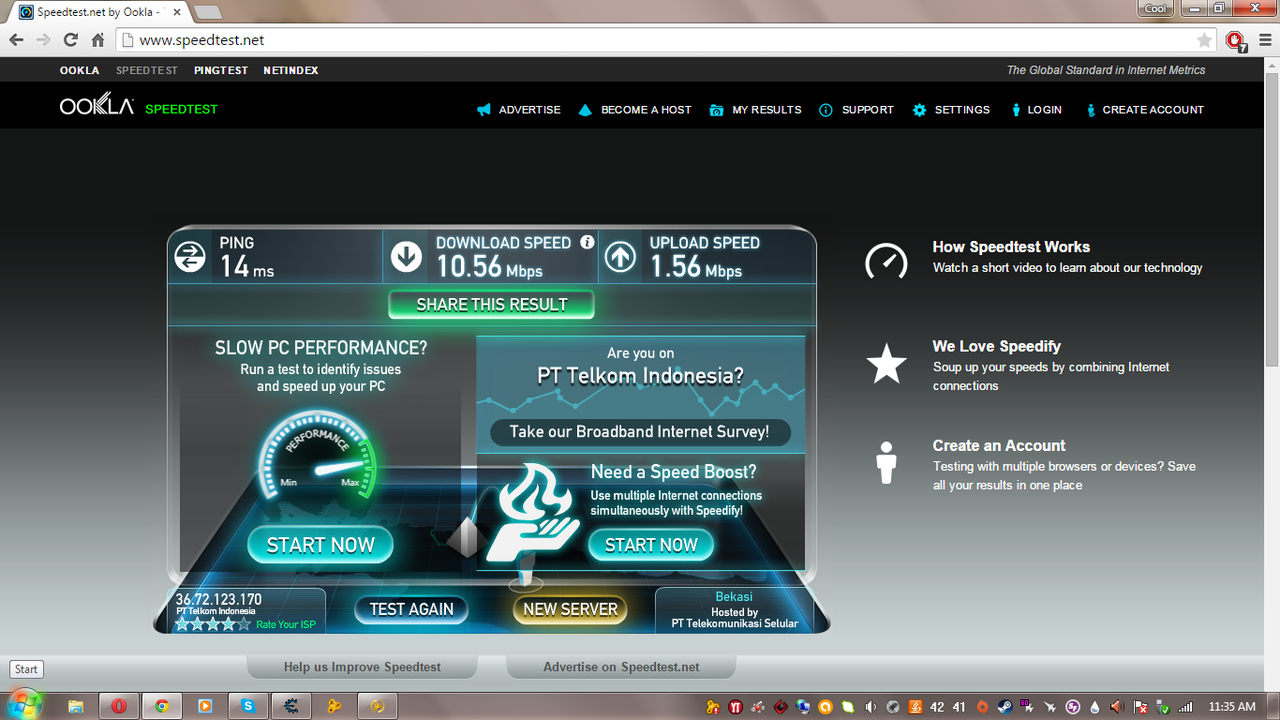
Task: Open Skype from the taskbar
Action: 248,706
